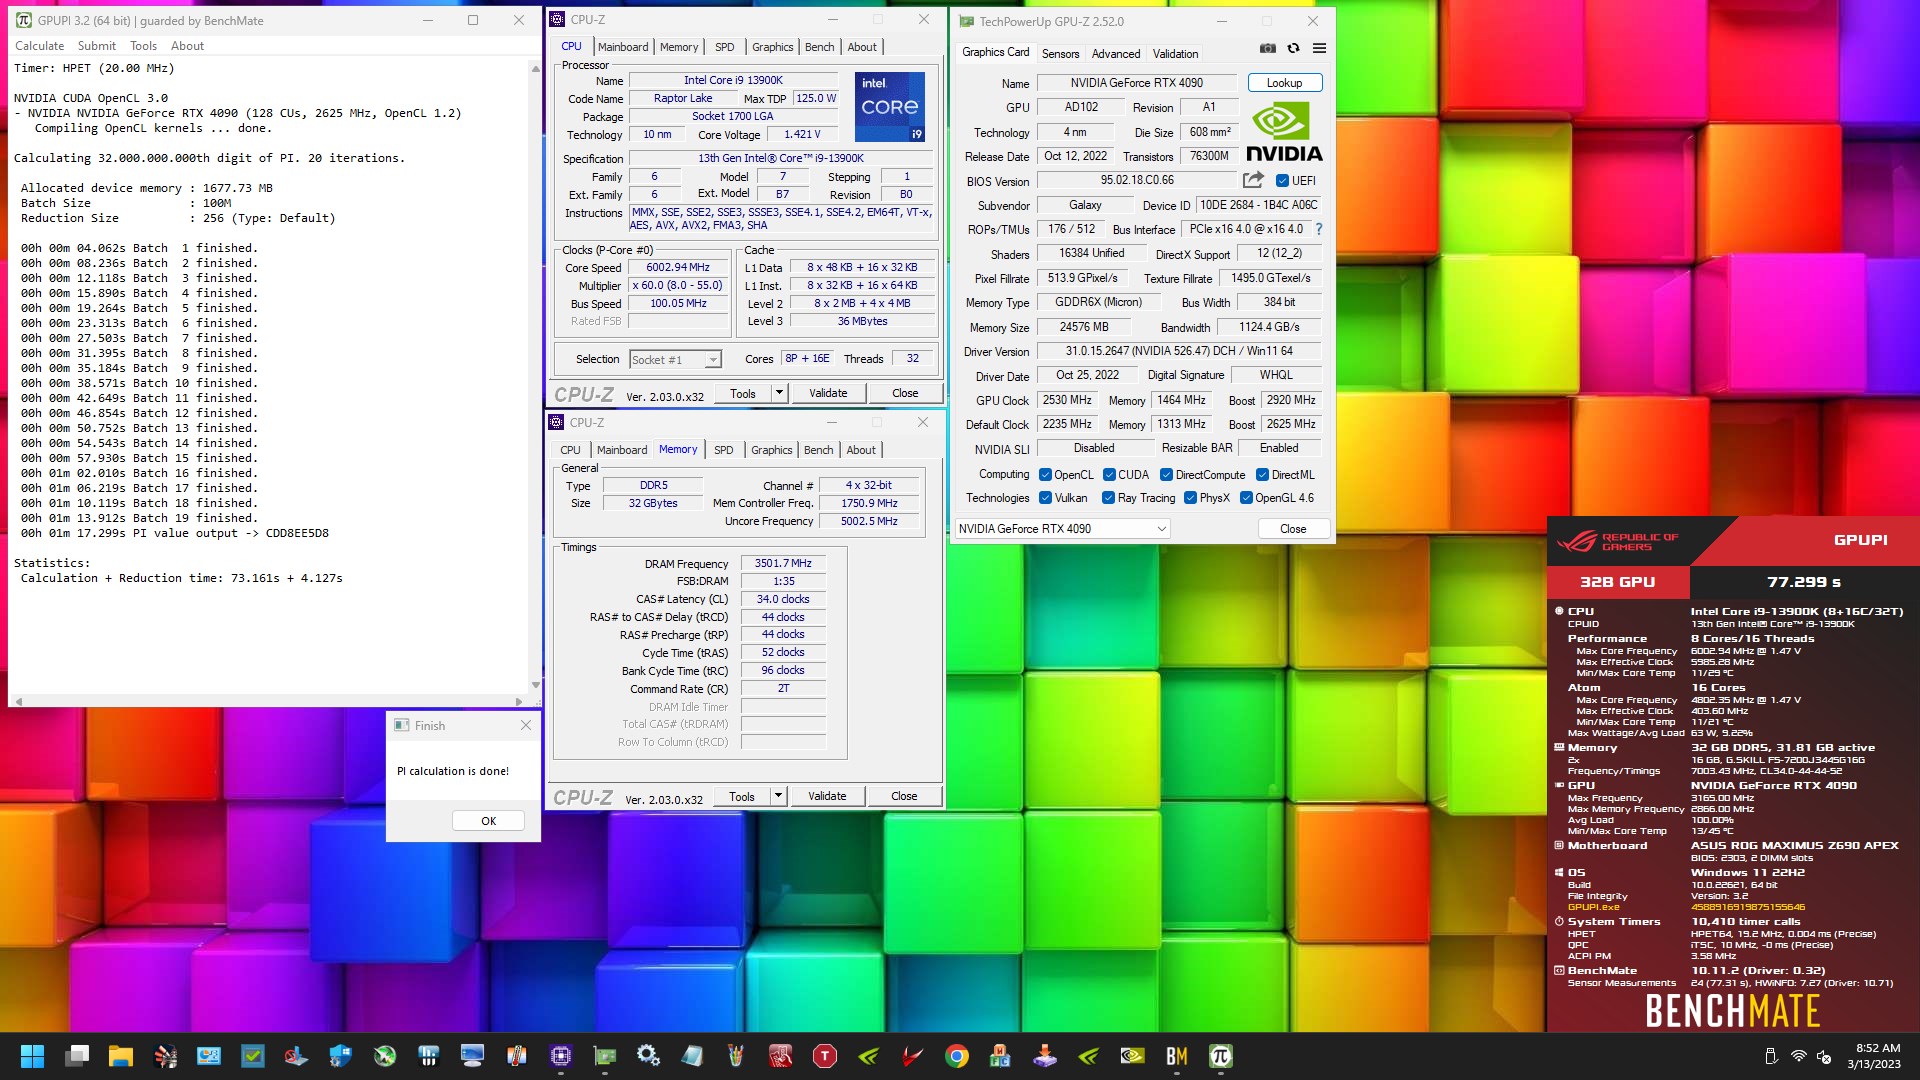
Task: Click the gears settings taskbar icon
Action: coord(648,1056)
